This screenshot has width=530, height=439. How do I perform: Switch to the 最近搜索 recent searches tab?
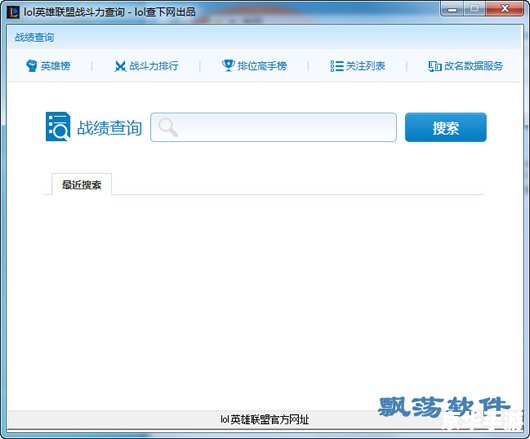(81, 185)
